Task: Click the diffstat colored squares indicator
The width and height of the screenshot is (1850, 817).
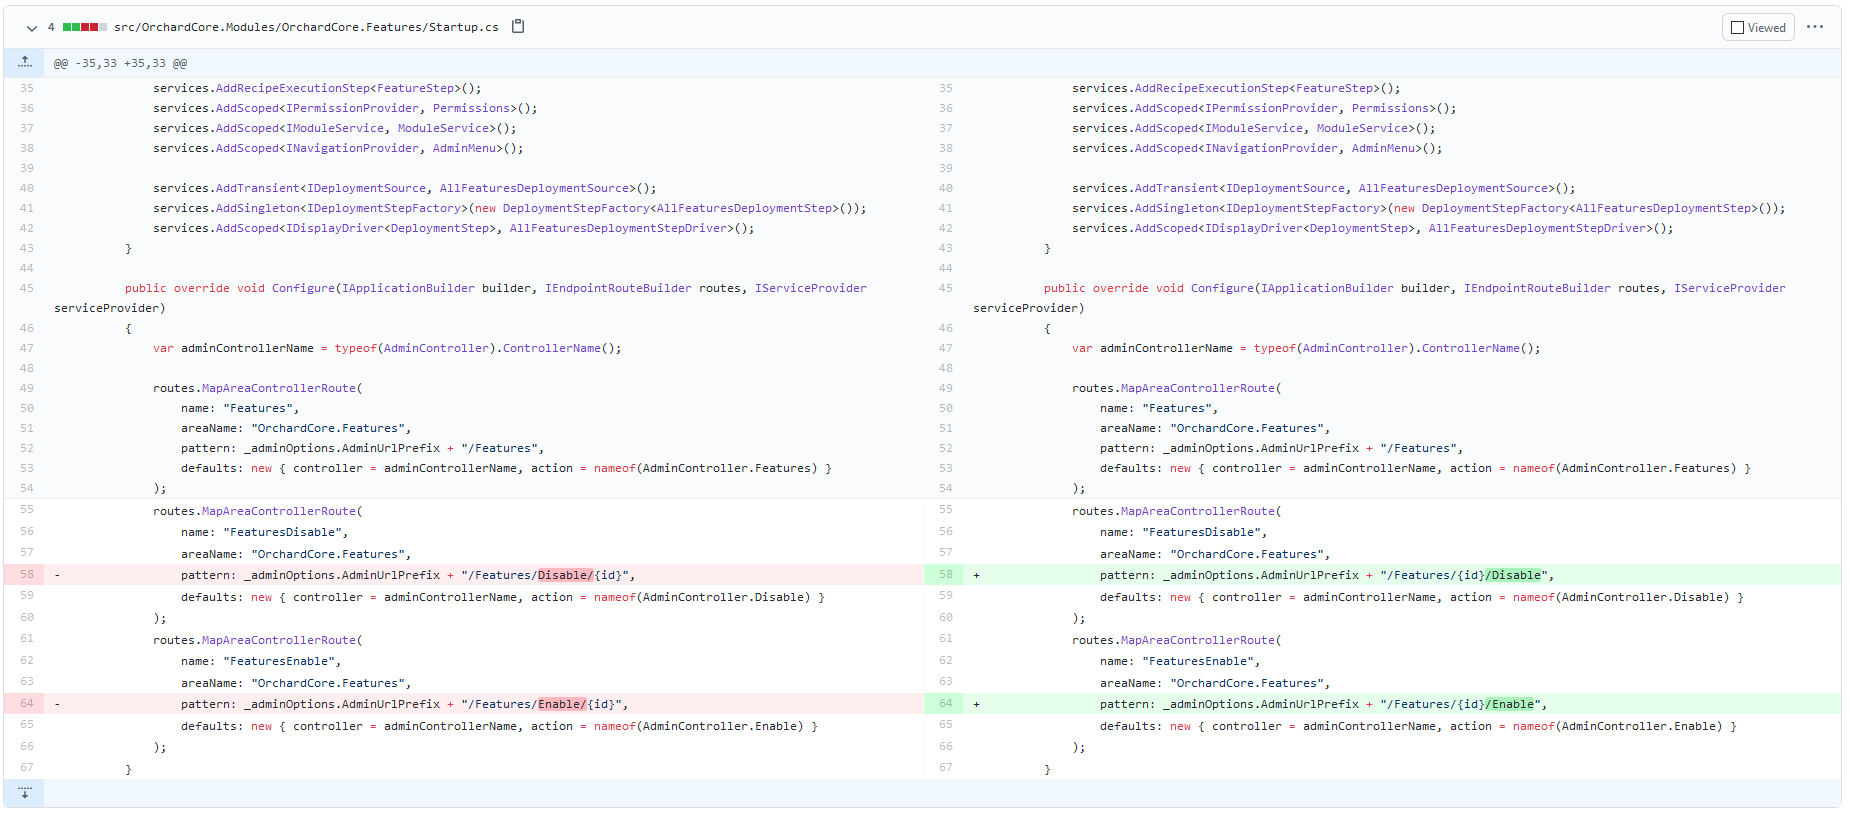Action: pos(84,27)
